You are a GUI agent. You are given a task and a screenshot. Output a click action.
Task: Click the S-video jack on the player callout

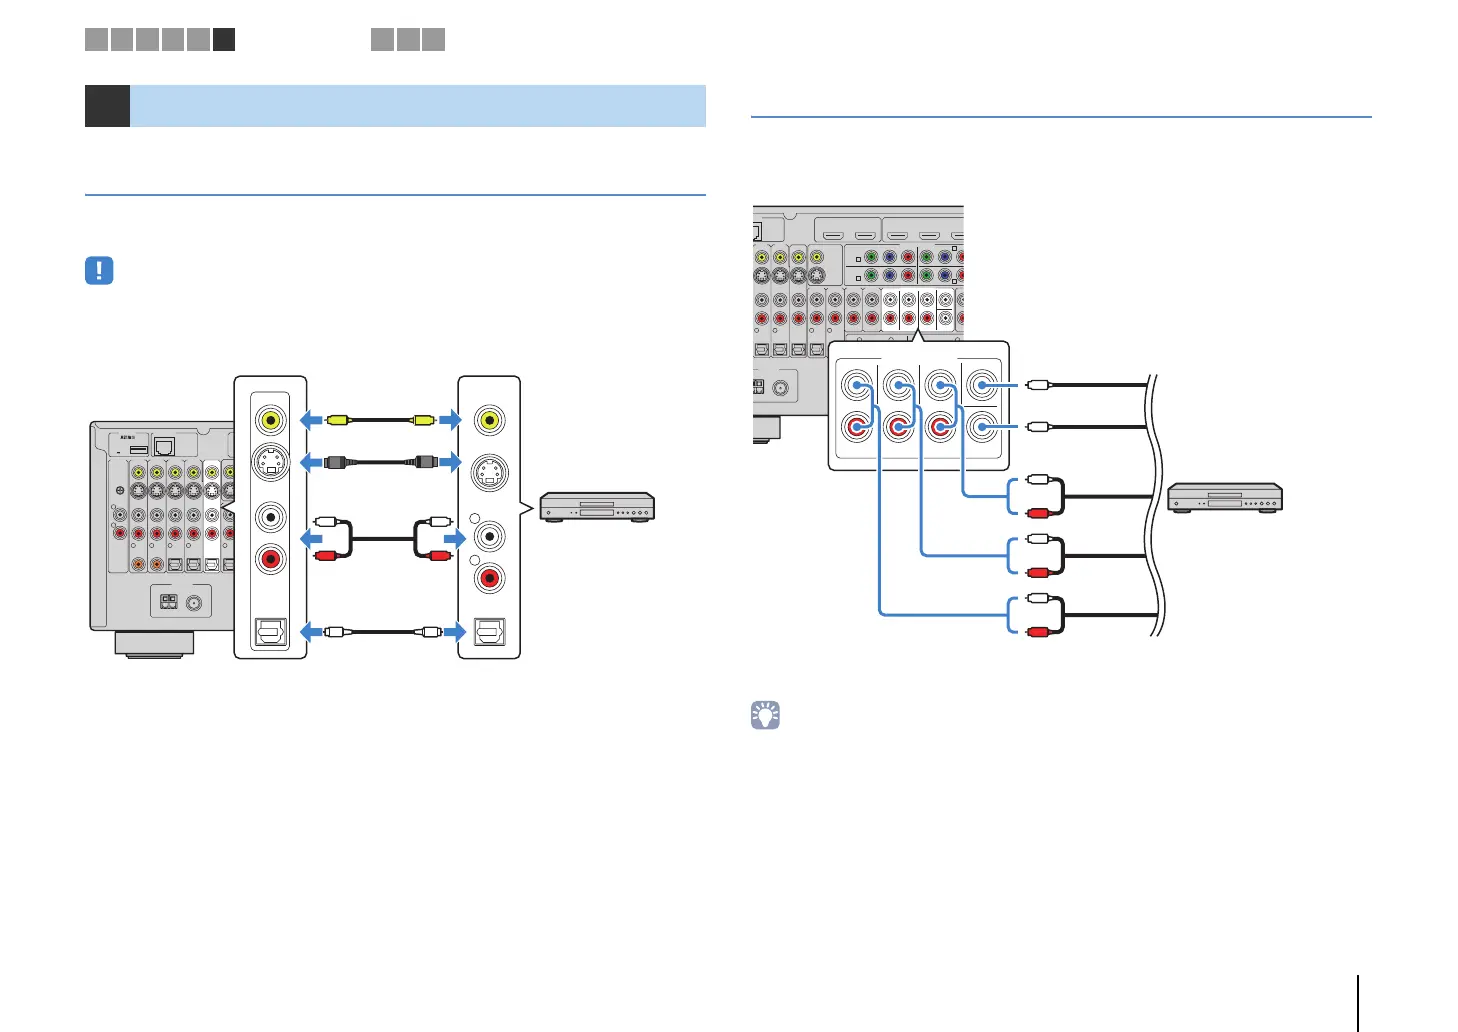489,472
